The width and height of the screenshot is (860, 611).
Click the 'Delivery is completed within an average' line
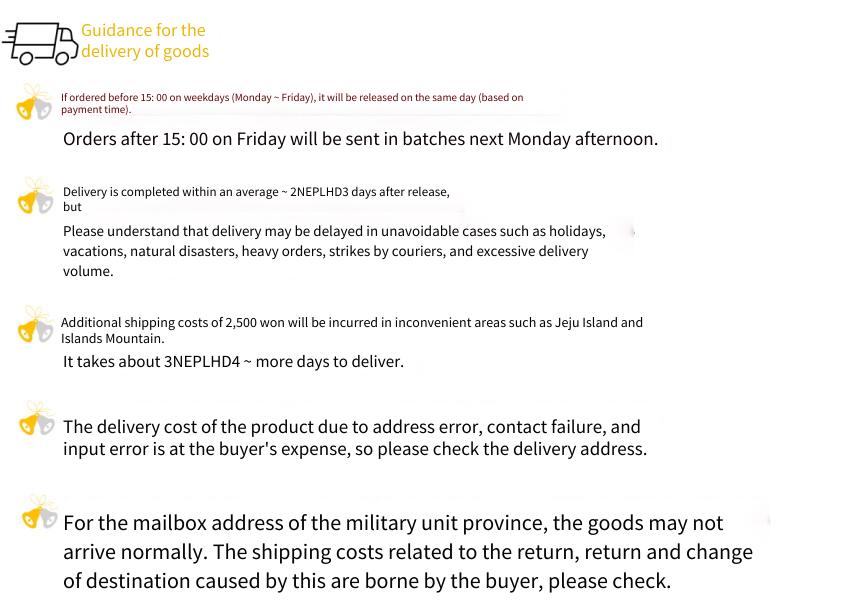pyautogui.click(x=256, y=192)
